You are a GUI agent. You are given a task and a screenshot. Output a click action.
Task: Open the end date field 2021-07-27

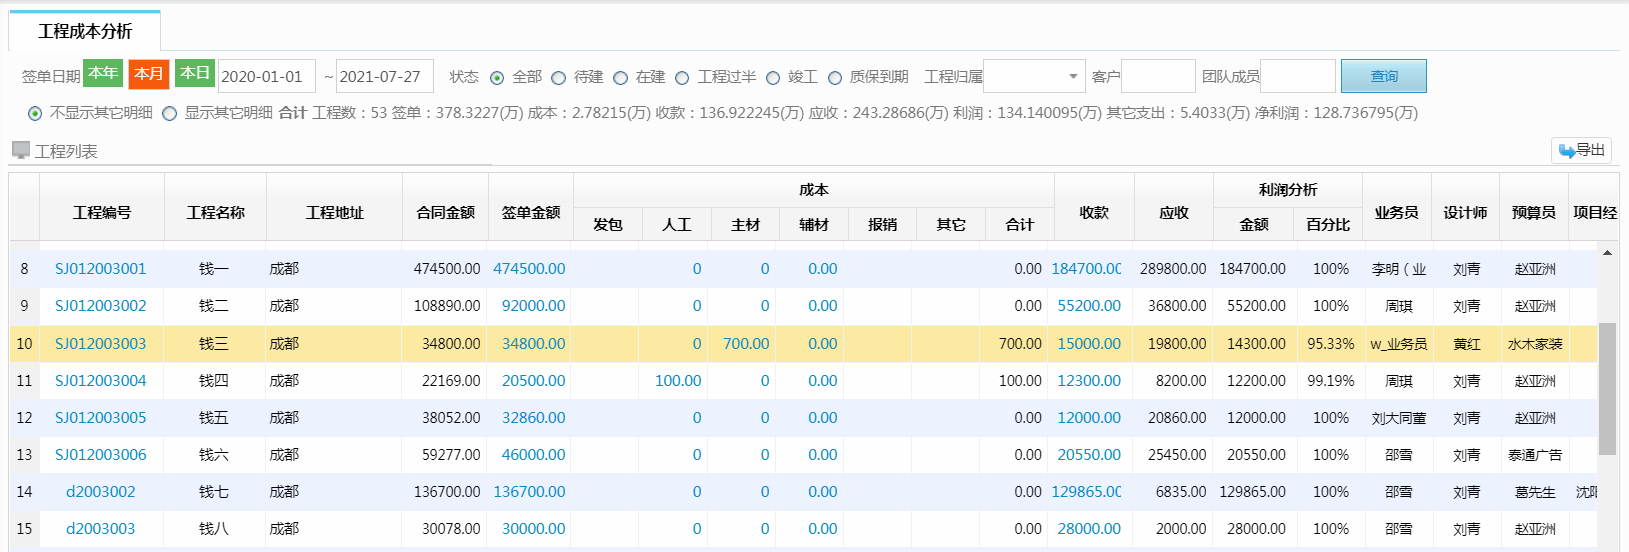click(x=385, y=76)
